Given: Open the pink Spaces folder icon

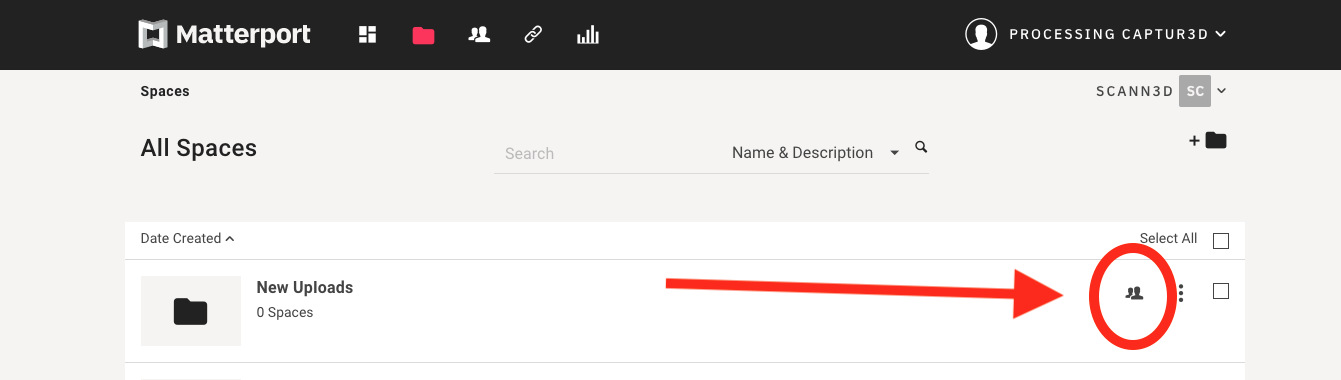Looking at the screenshot, I should point(423,35).
